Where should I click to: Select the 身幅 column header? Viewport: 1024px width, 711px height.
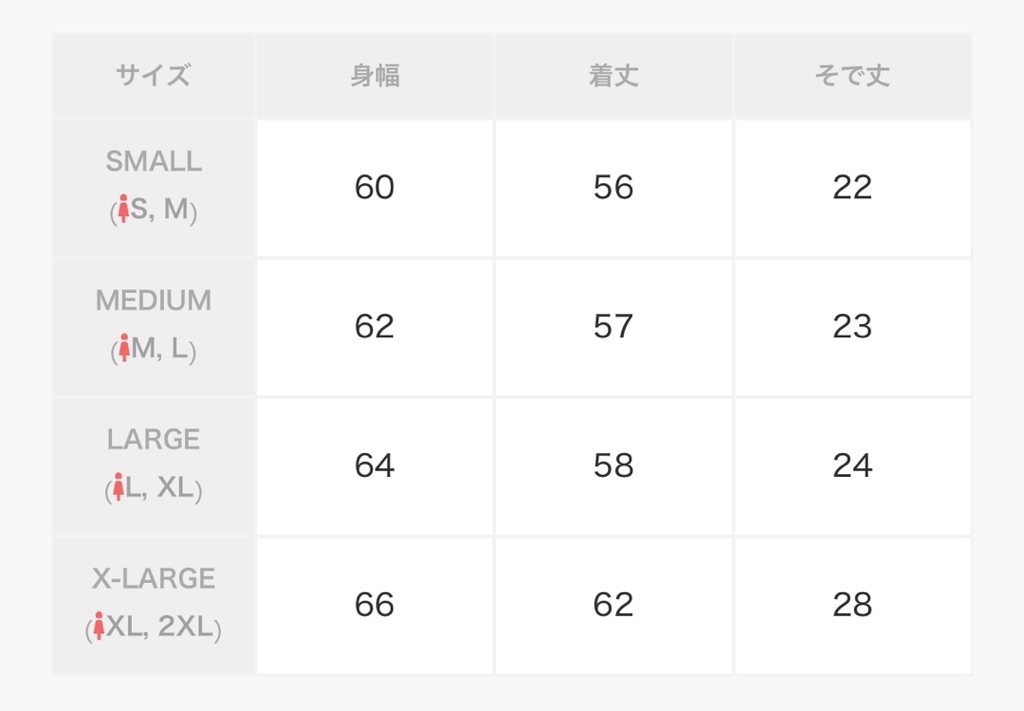coord(375,75)
